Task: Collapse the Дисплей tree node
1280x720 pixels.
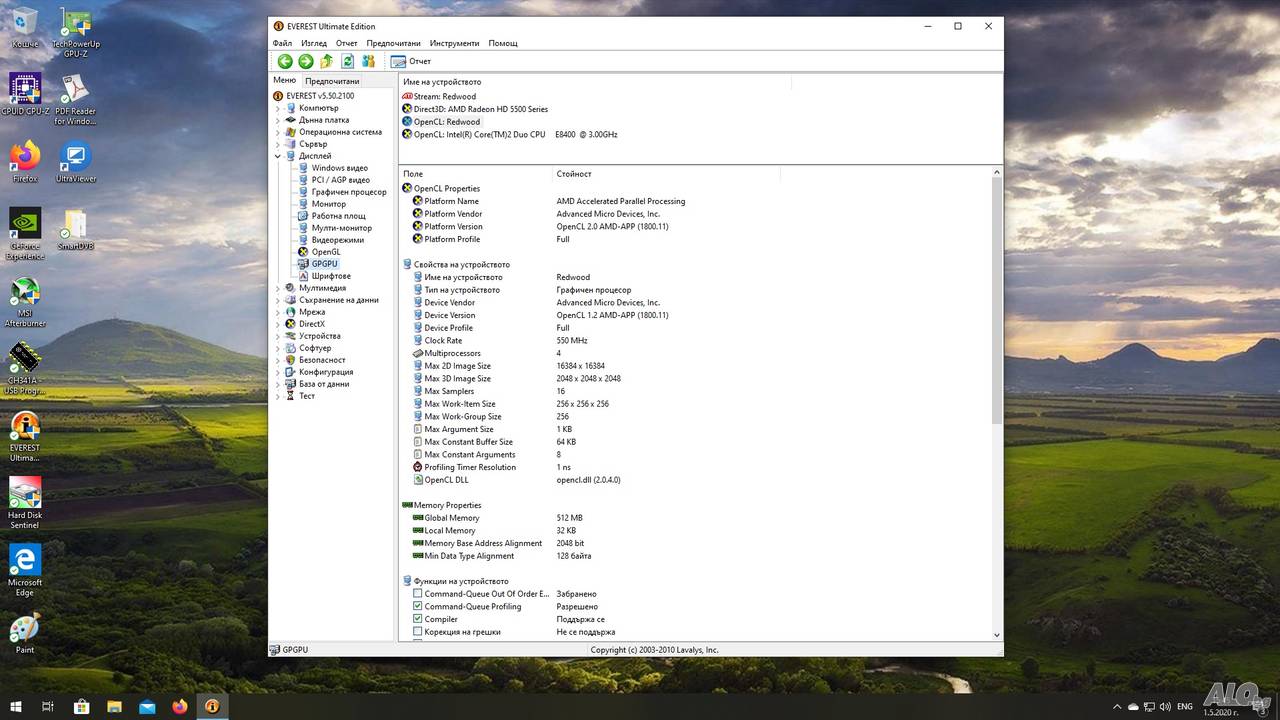Action: point(278,156)
